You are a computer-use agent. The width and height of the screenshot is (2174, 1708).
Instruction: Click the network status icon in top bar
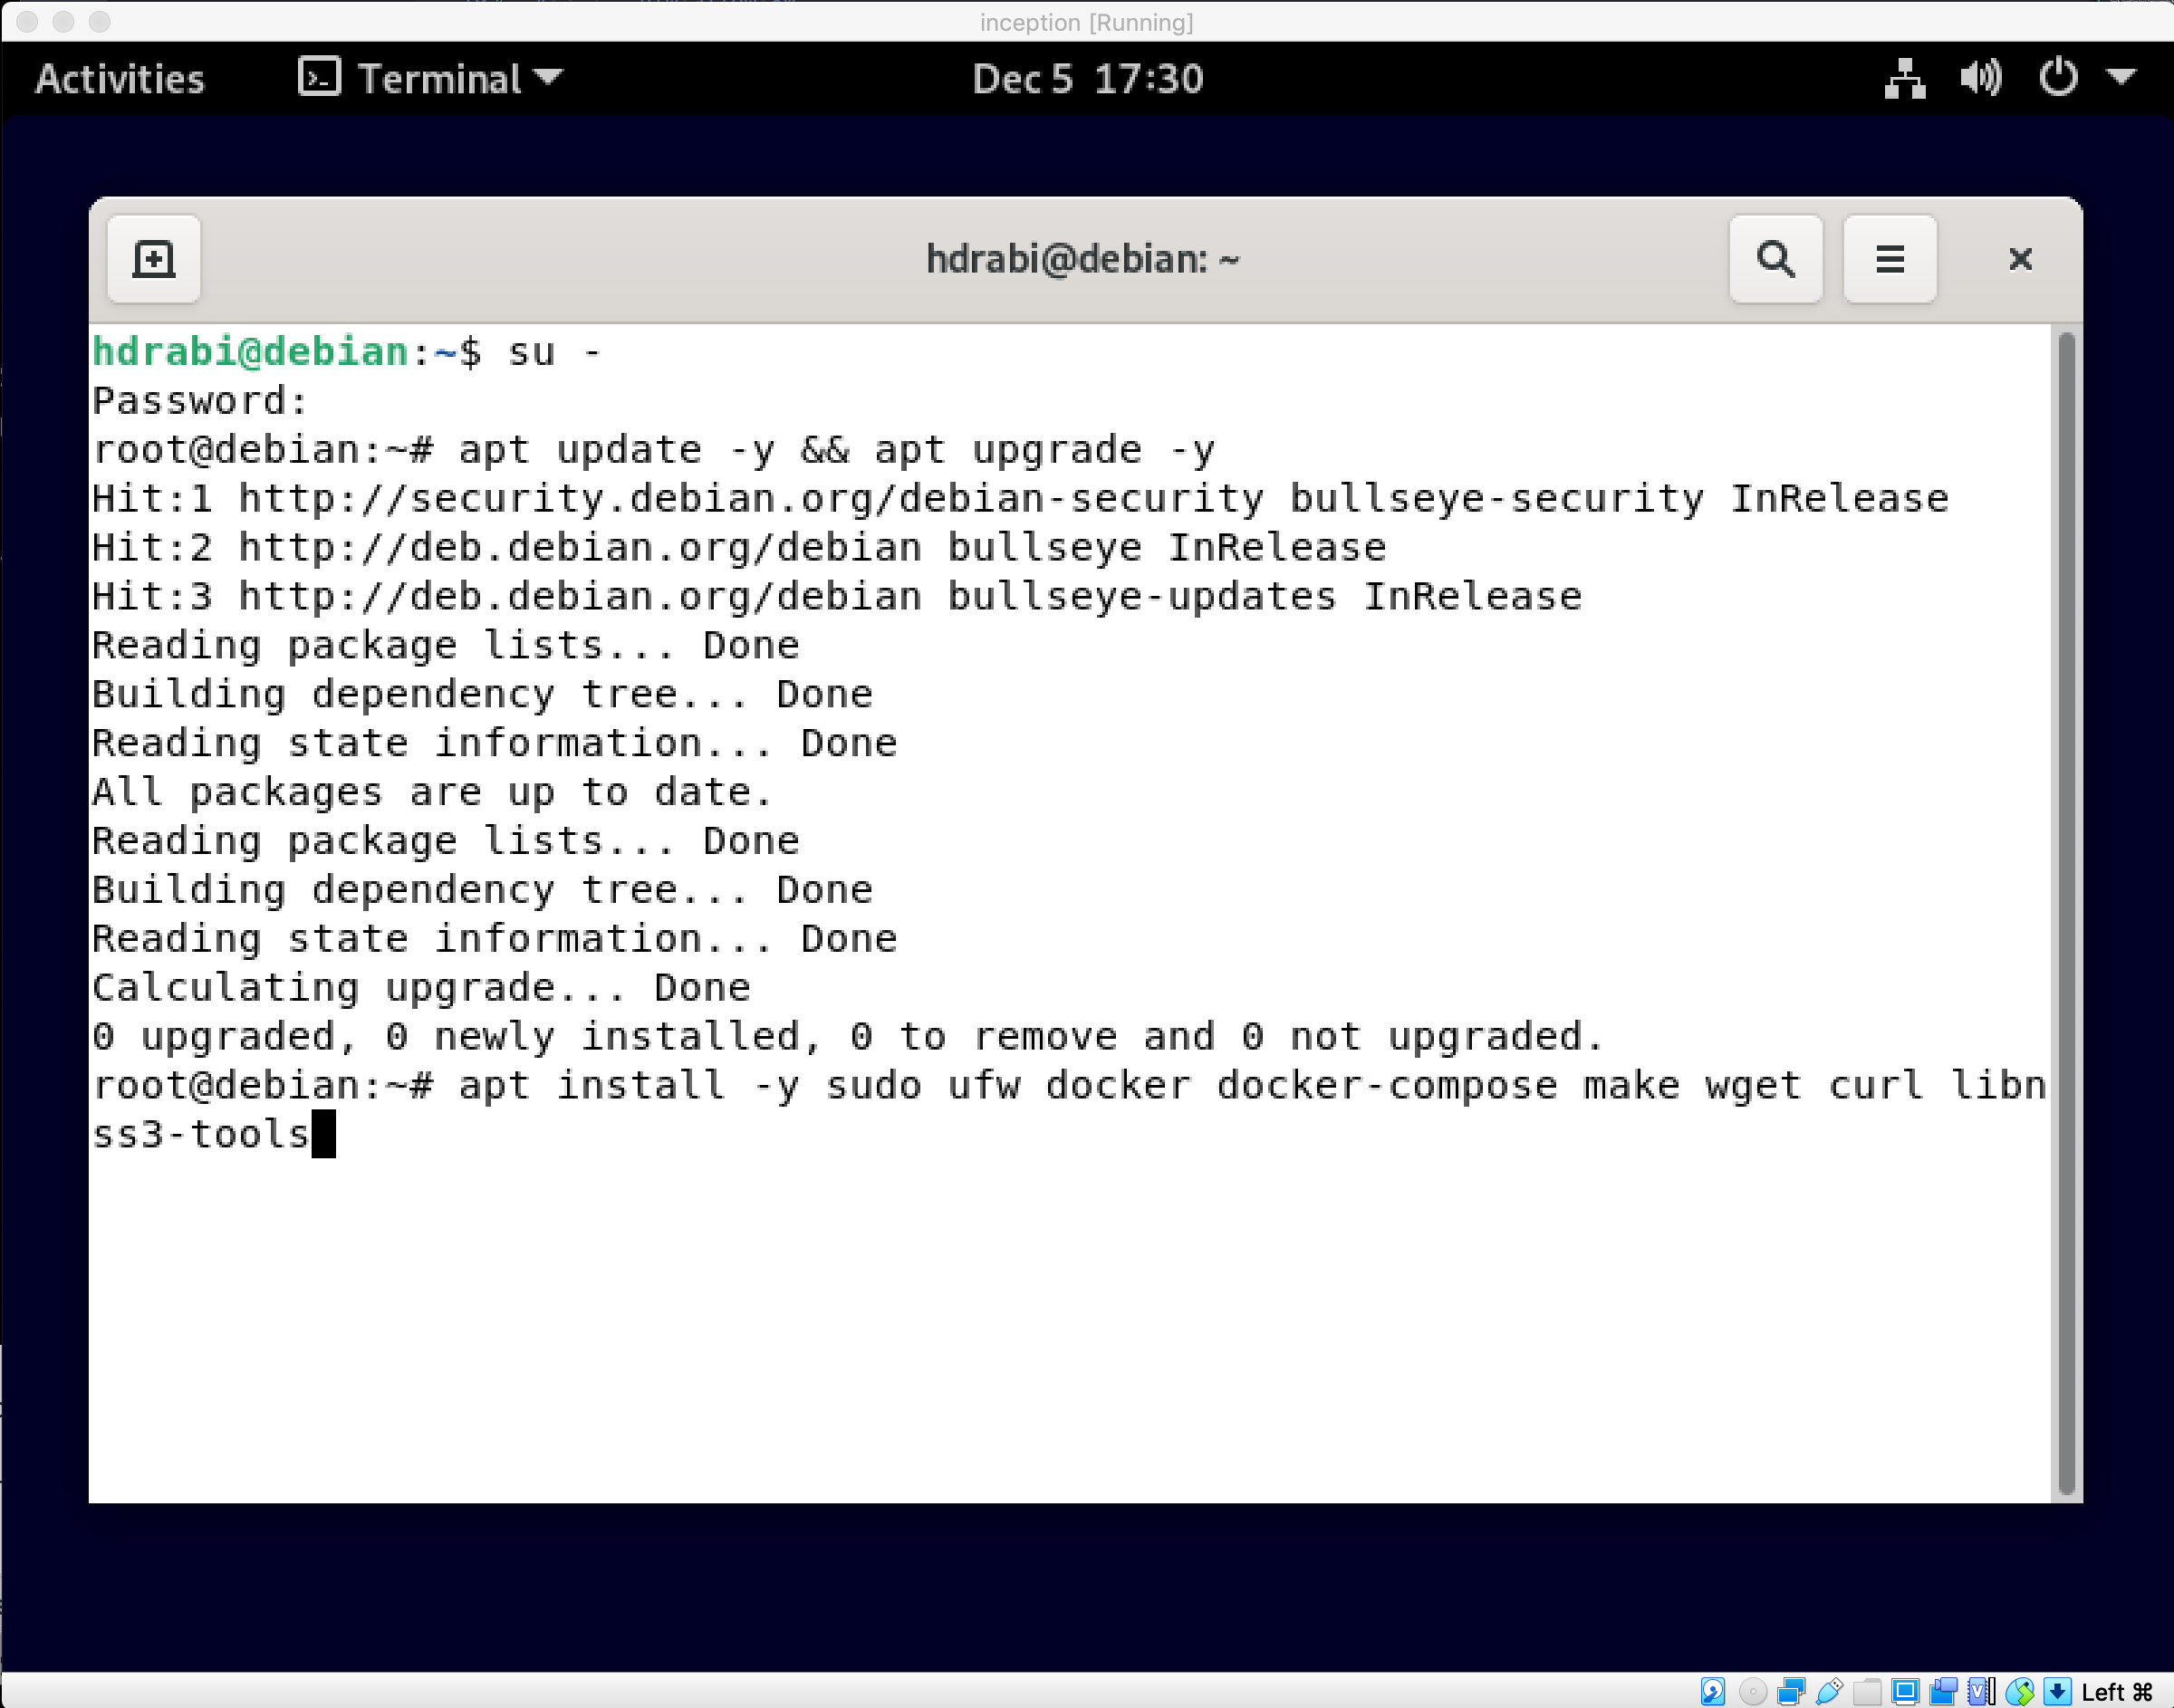[1904, 78]
